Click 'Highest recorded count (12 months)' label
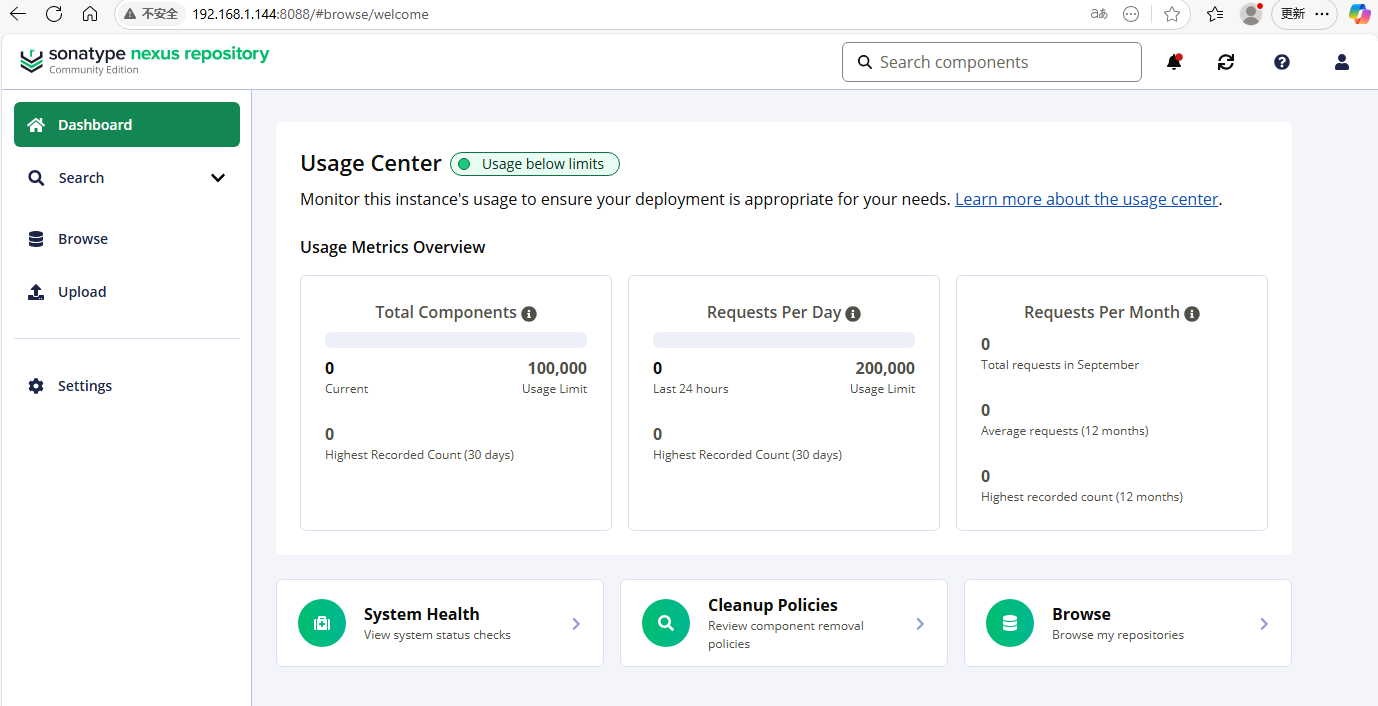Screen dimensions: 1378x706 coord(1082,497)
